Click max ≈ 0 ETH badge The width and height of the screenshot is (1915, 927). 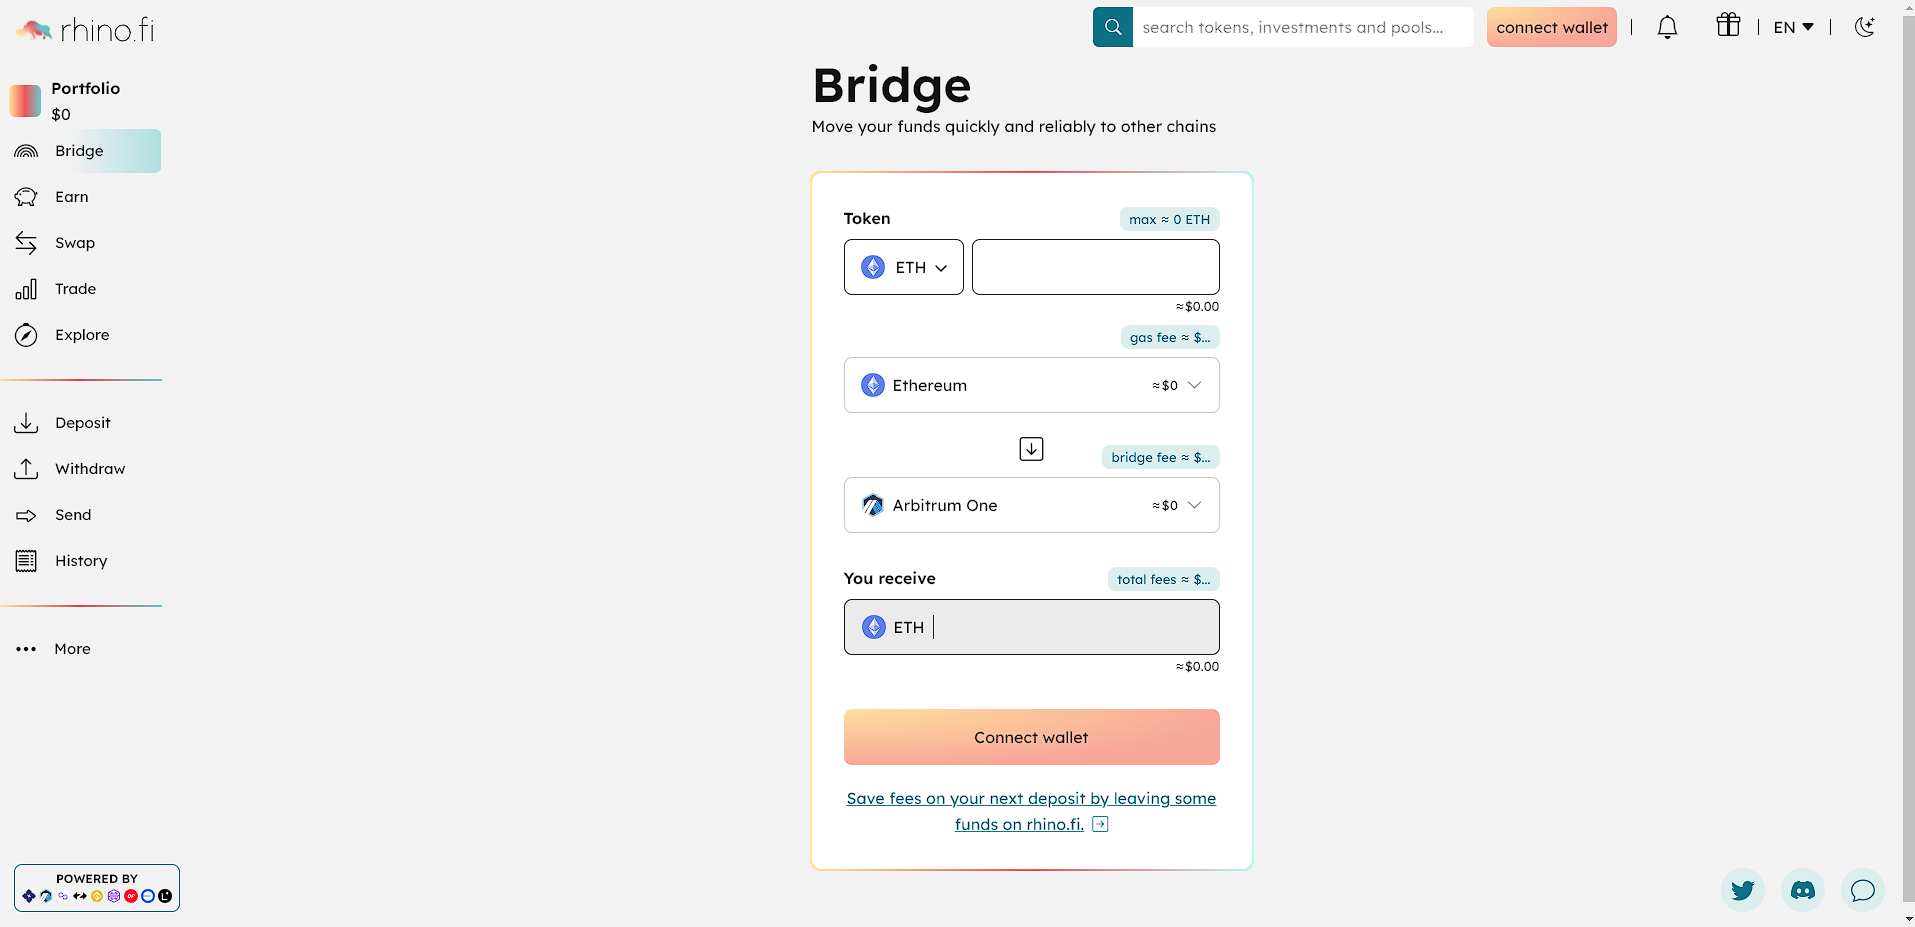tap(1169, 219)
